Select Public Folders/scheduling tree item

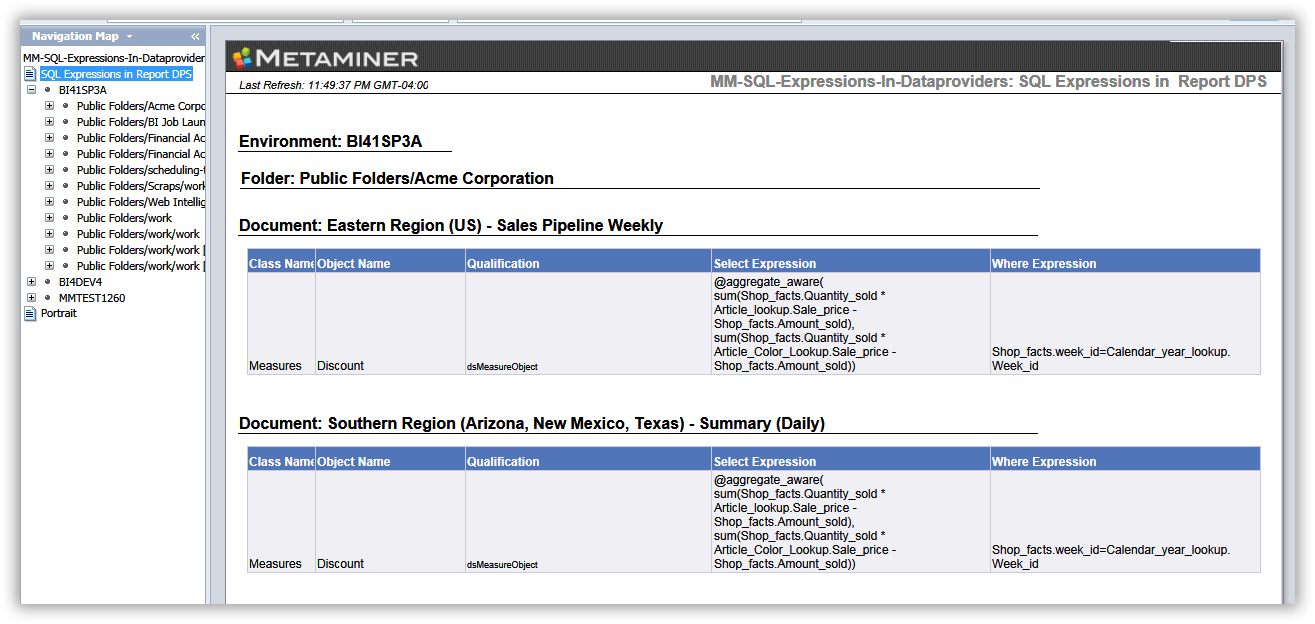(x=141, y=170)
